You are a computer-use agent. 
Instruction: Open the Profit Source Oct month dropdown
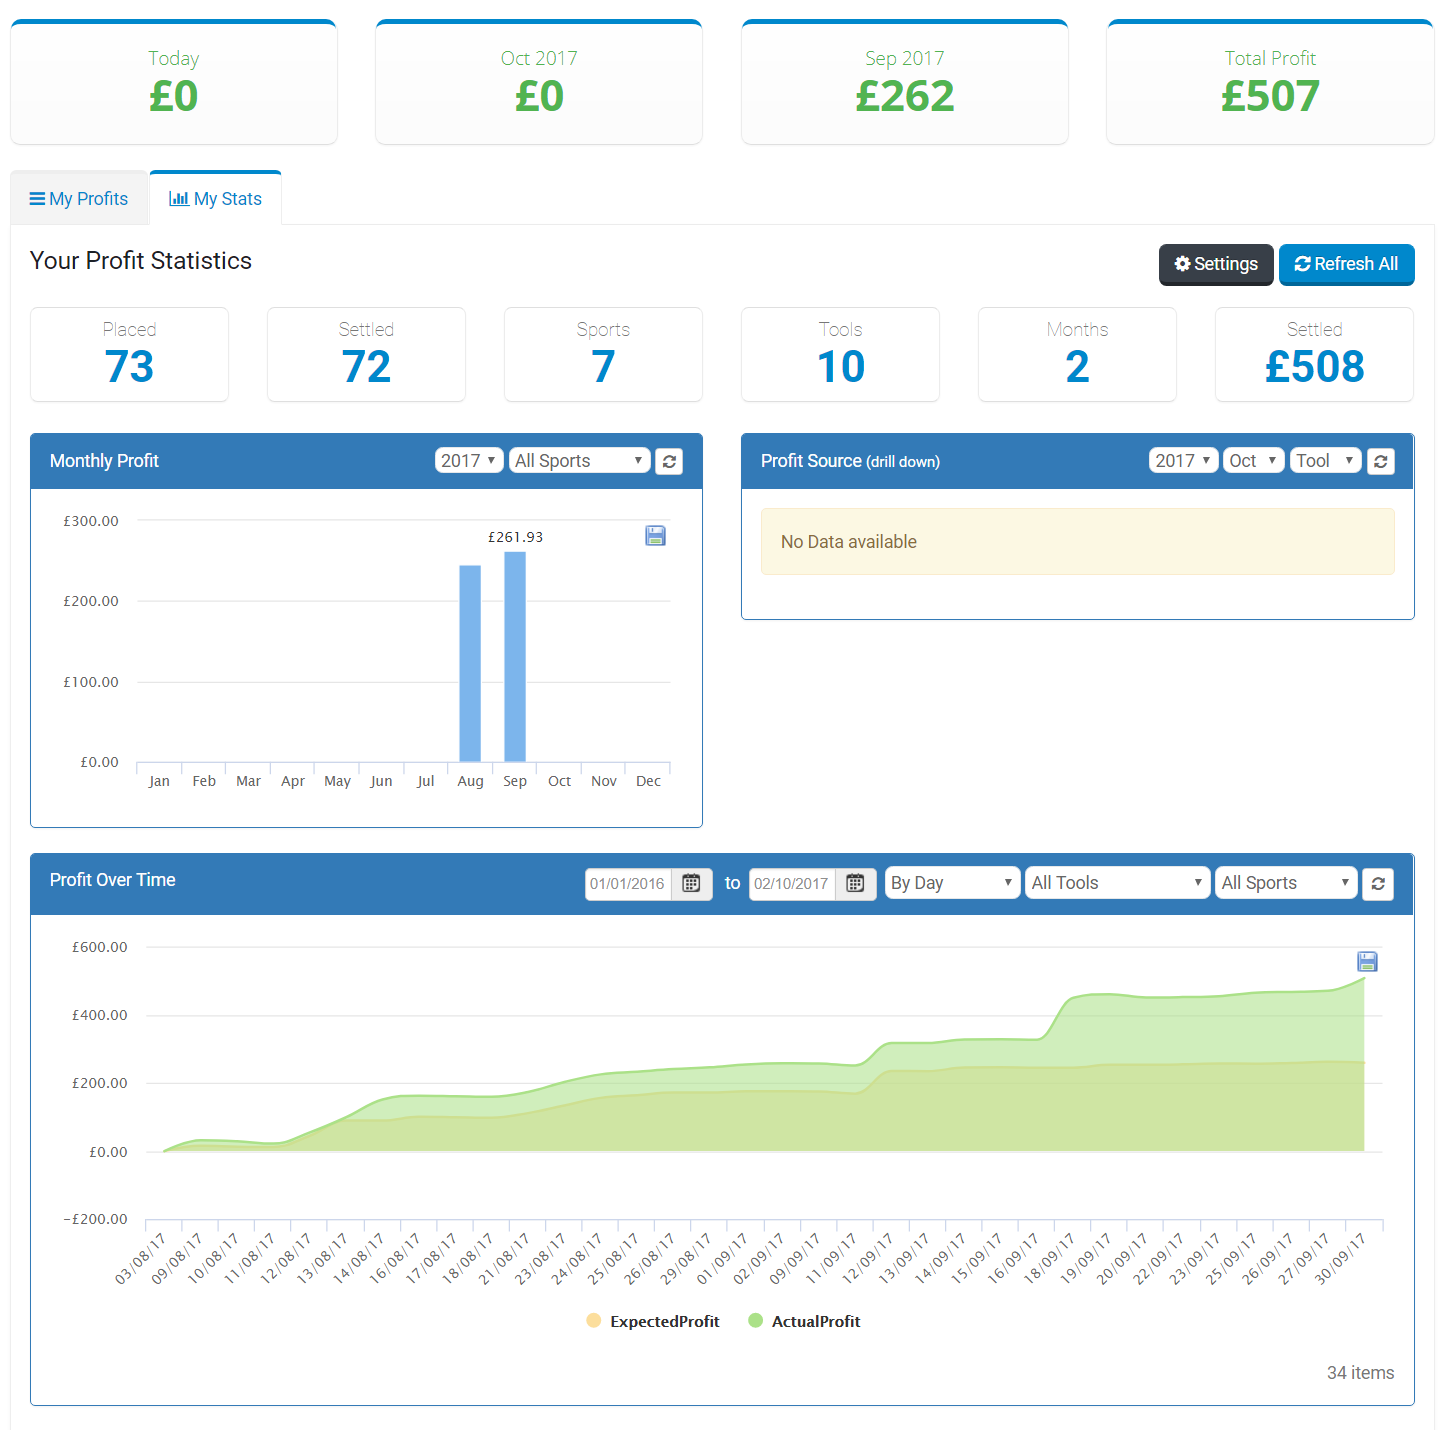(1253, 460)
